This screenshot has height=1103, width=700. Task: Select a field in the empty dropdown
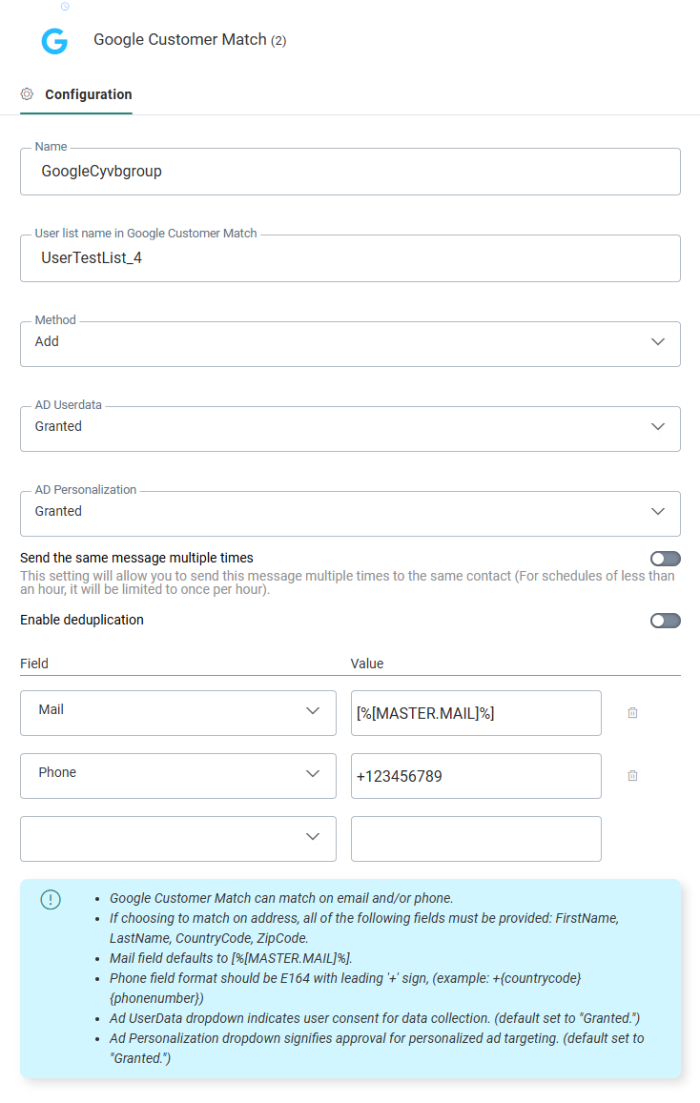point(178,838)
